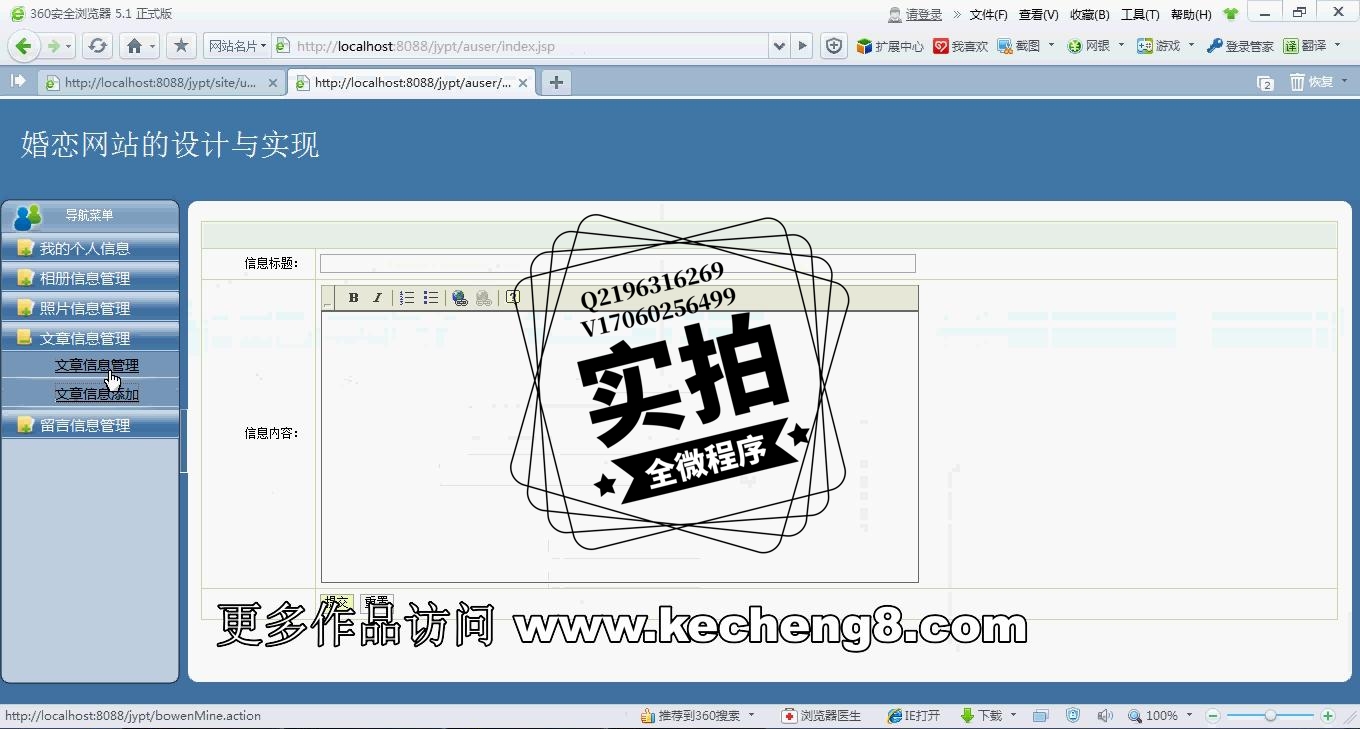
Task: Switch to the jypt/site tab
Action: coord(160,83)
